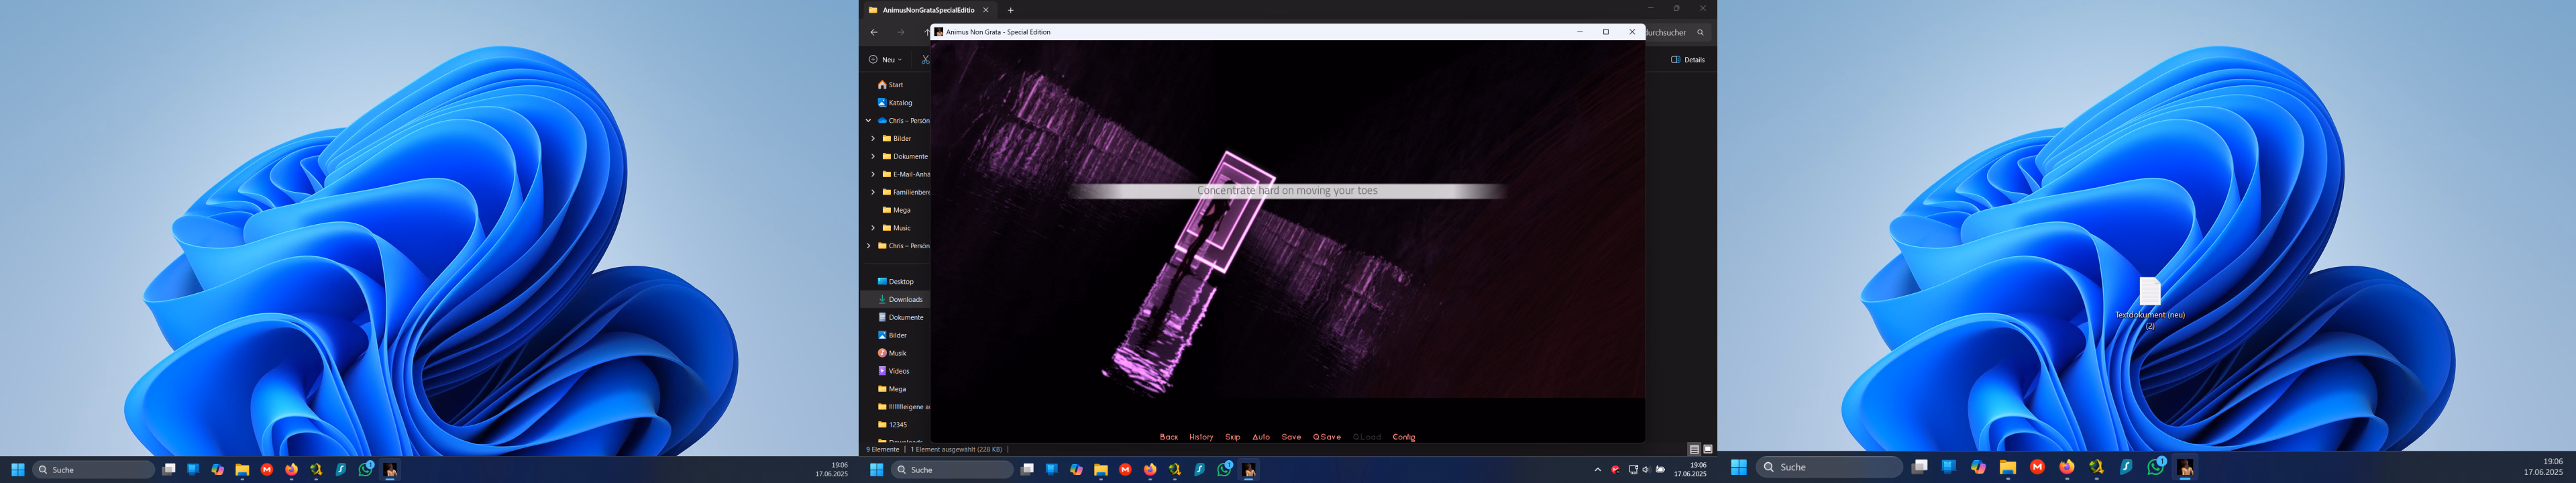Open the Save menu in the game

(1291, 437)
